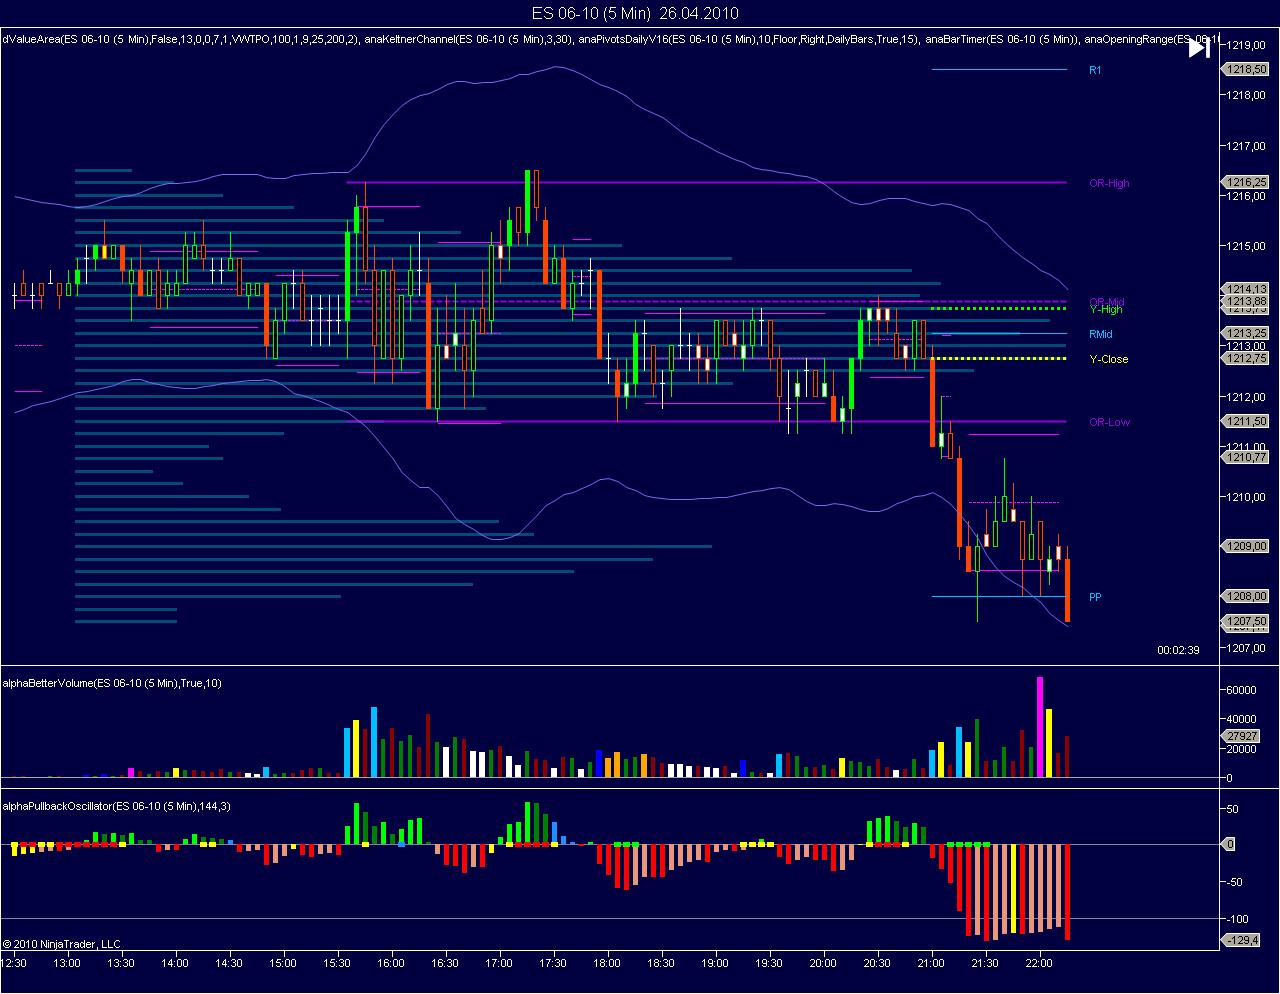This screenshot has width=1280, height=994.
Task: Click the dValueArea indicator label text
Action: [x=180, y=40]
